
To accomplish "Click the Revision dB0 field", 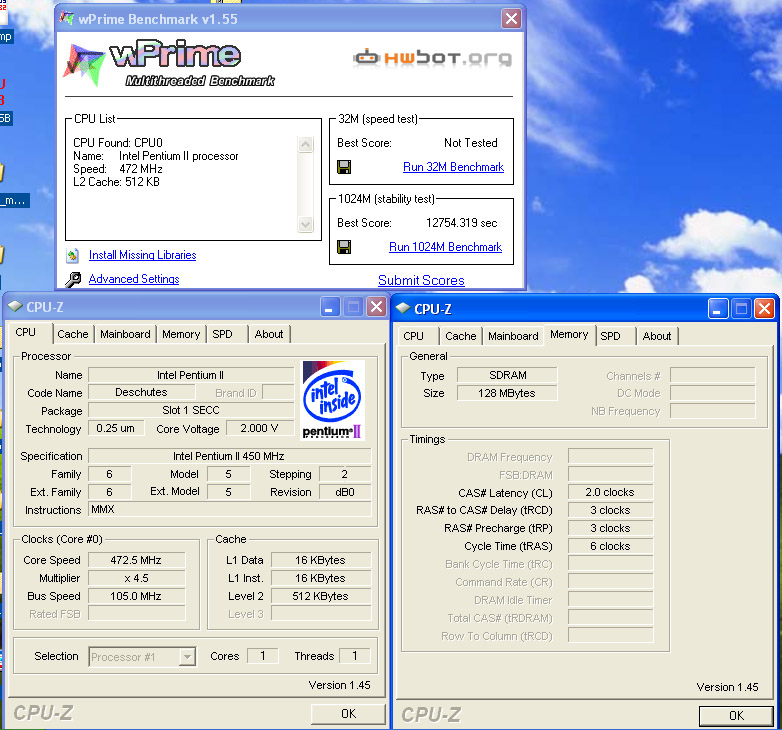I will (345, 492).
